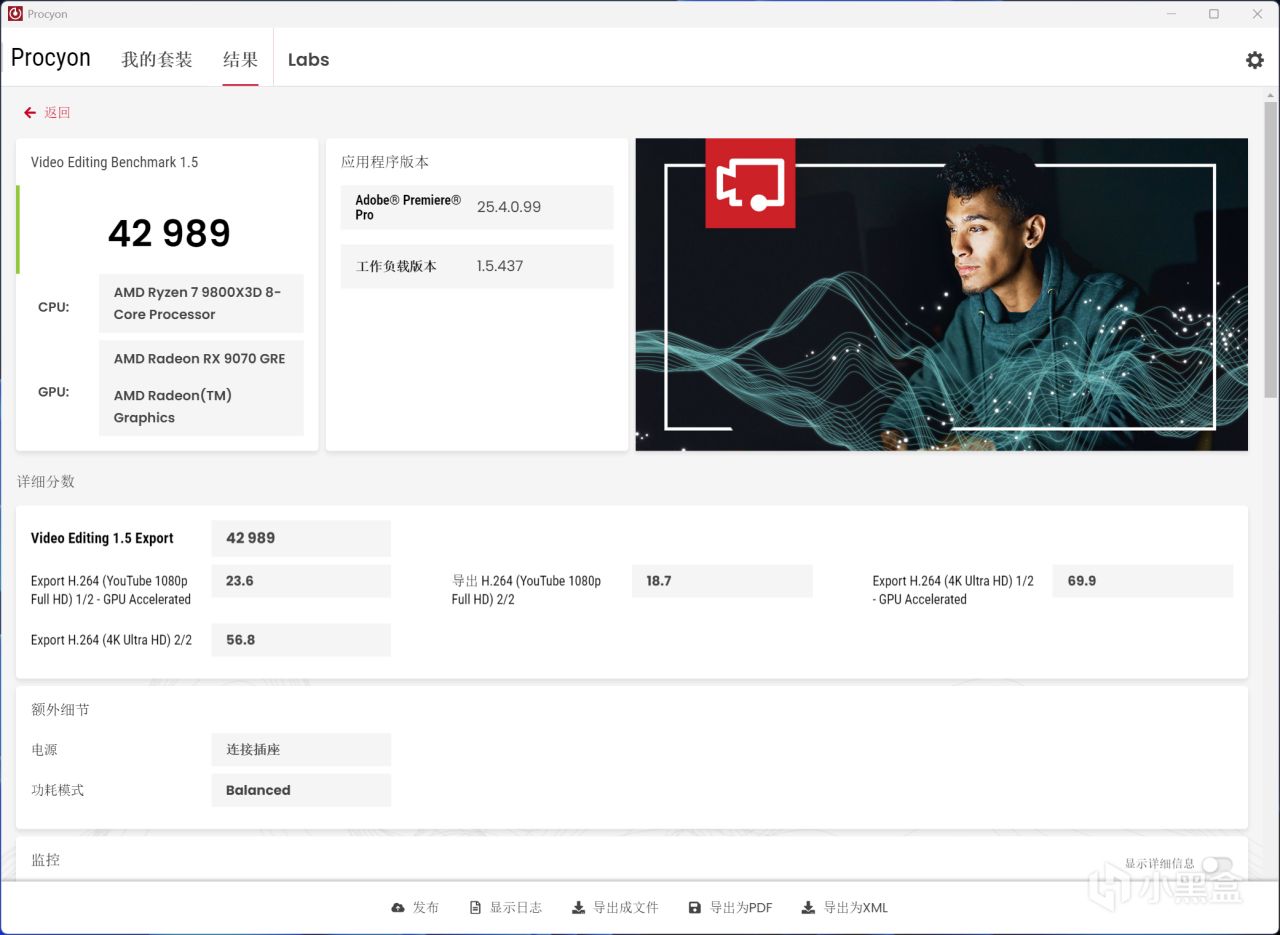Maximize the Procyon window

[x=1214, y=14]
